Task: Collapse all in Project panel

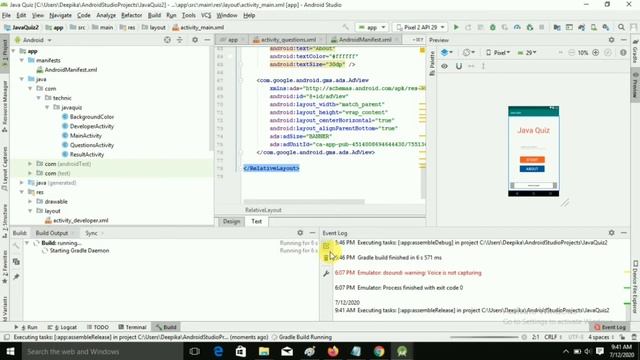Action: click(x=180, y=40)
